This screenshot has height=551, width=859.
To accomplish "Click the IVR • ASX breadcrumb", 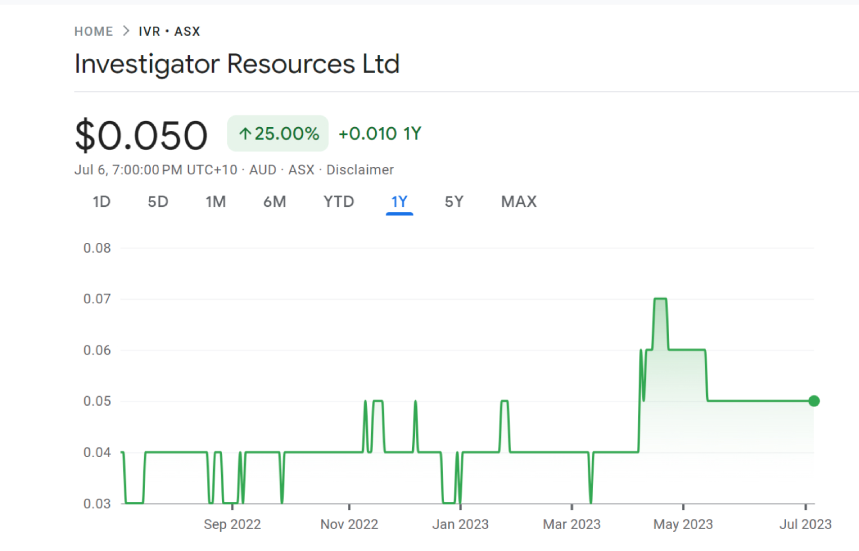I will pyautogui.click(x=169, y=31).
